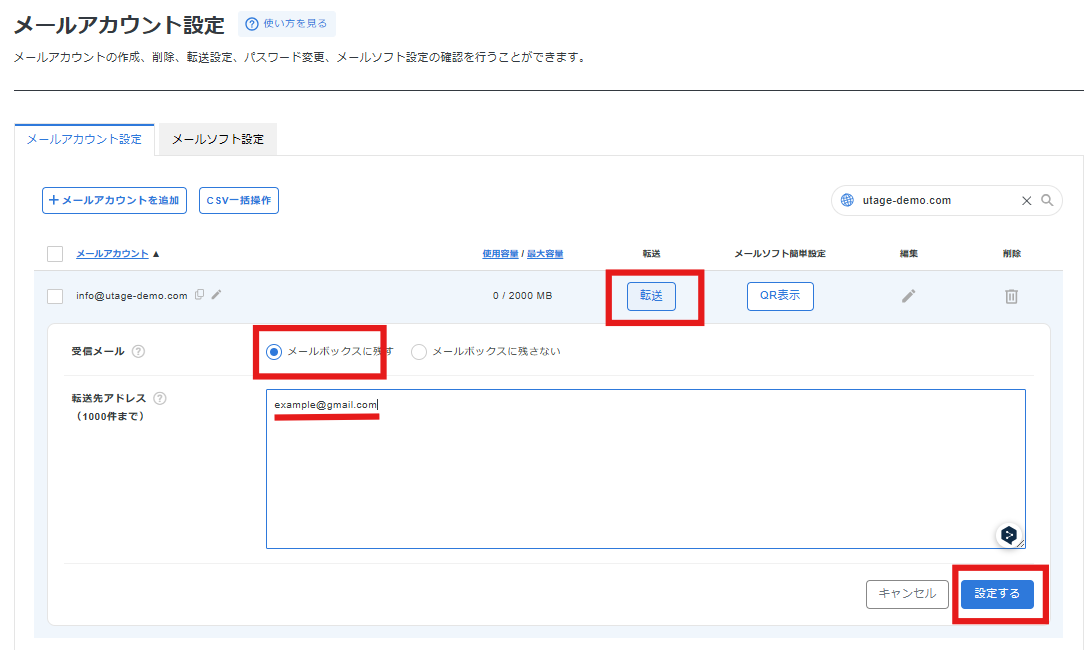Open the help icon next to 転送先アドレス
The height and width of the screenshot is (650, 1091).
point(160,398)
